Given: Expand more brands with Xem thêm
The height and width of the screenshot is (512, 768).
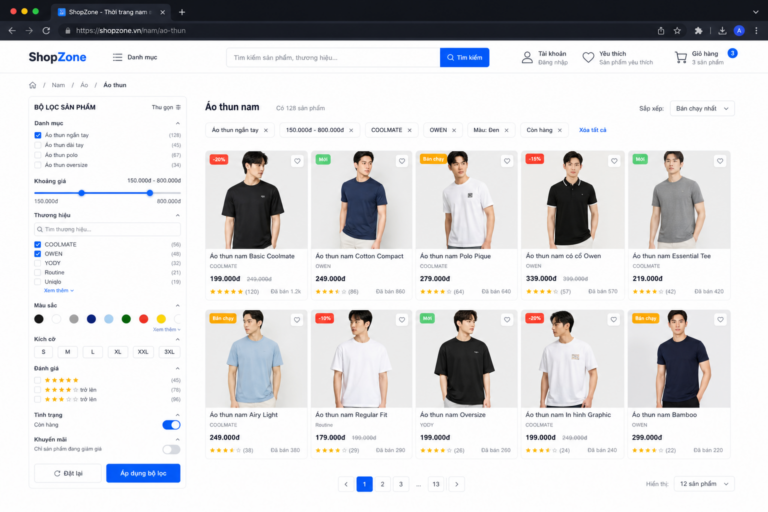Looking at the screenshot, I should [59, 291].
